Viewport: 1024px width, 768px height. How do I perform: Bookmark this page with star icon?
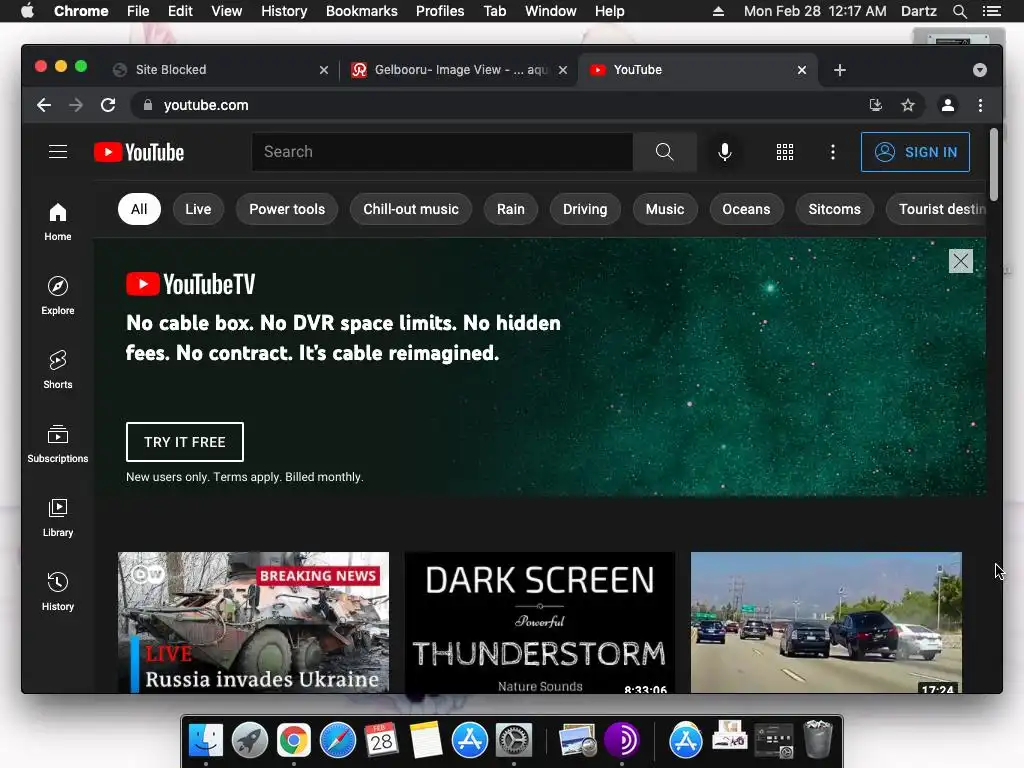(908, 105)
